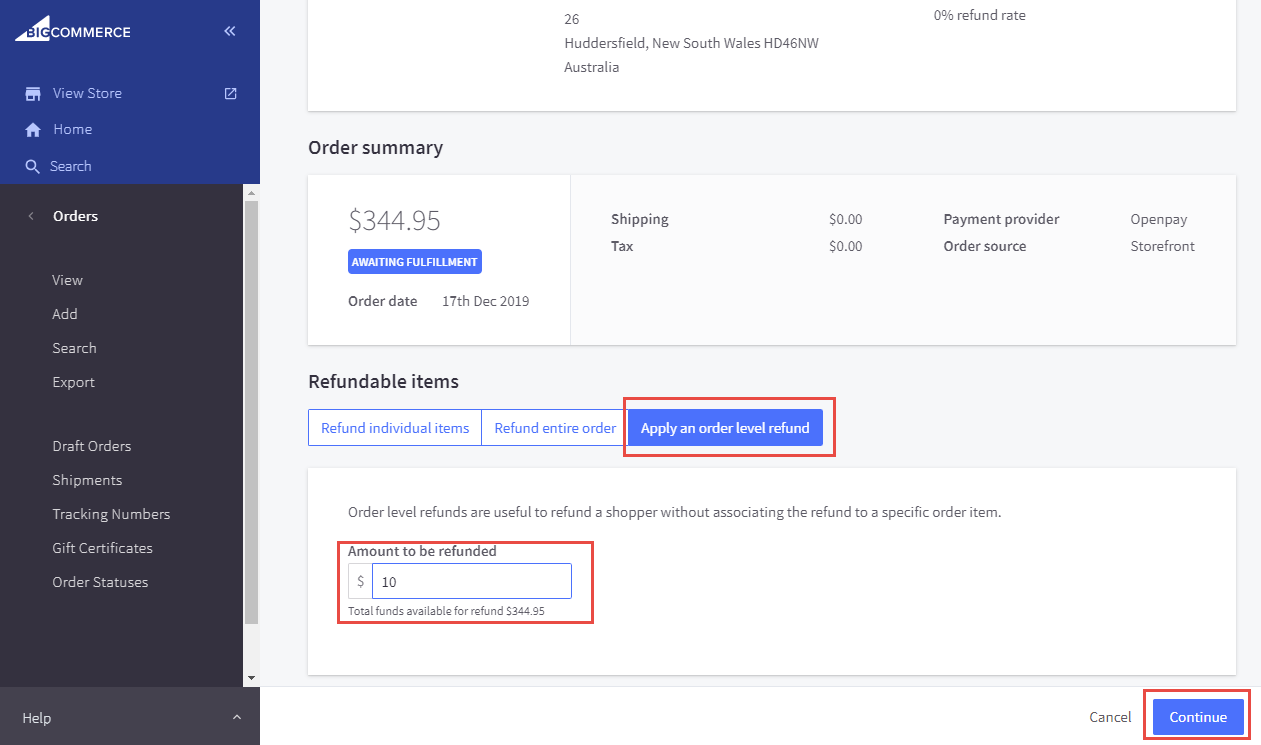Expand the Help menu chevron
The width and height of the screenshot is (1261, 745).
(237, 718)
